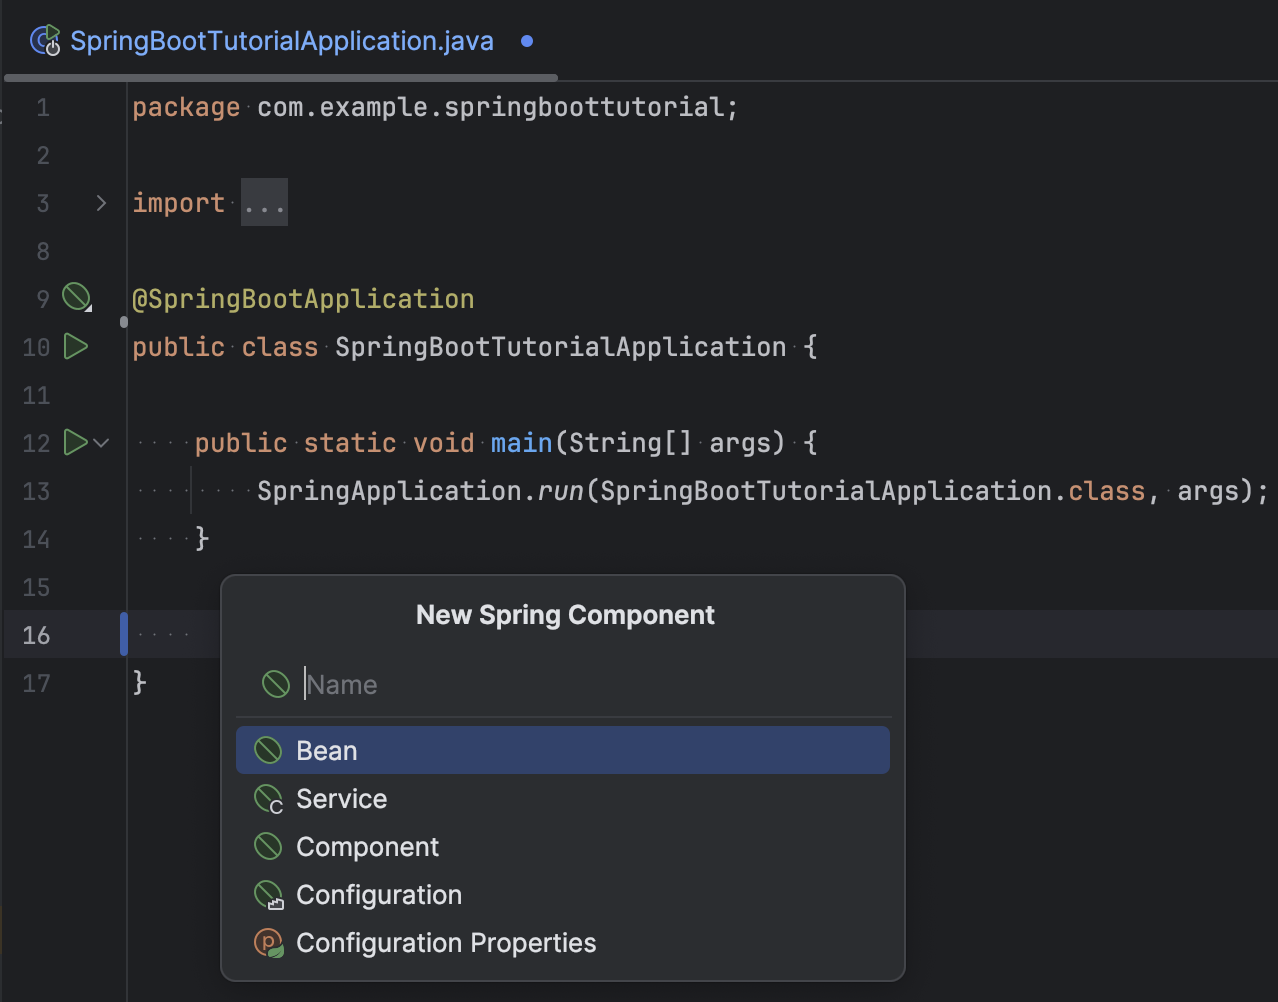
Task: Collapse the main method with the fold chevron
Action: coord(101,442)
